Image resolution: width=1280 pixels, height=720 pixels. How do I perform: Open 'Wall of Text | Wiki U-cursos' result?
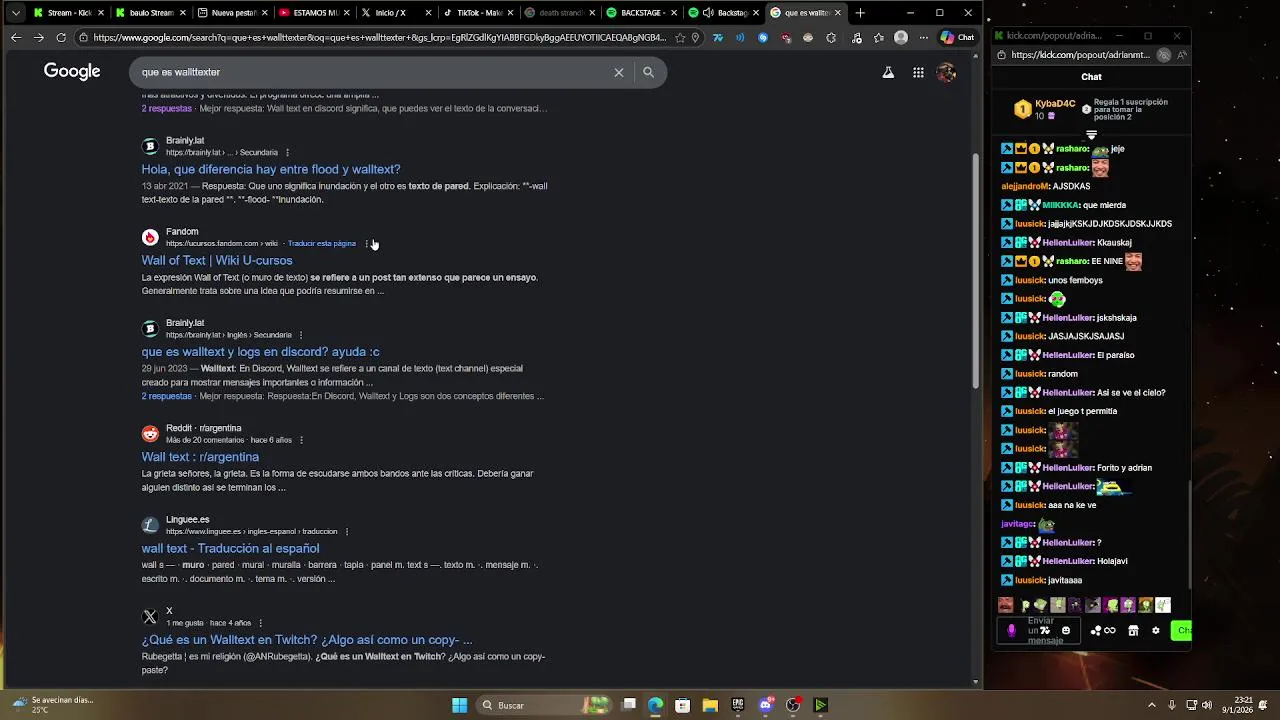coord(217,260)
